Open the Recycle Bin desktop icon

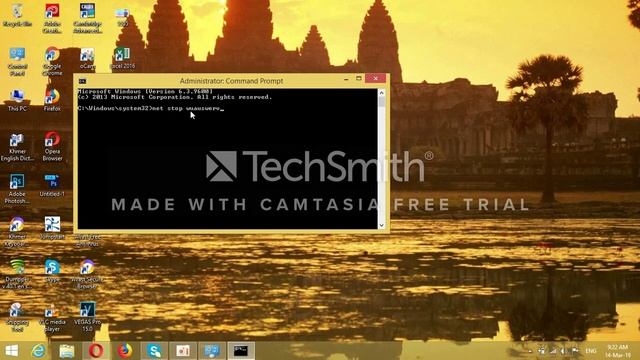pyautogui.click(x=17, y=16)
